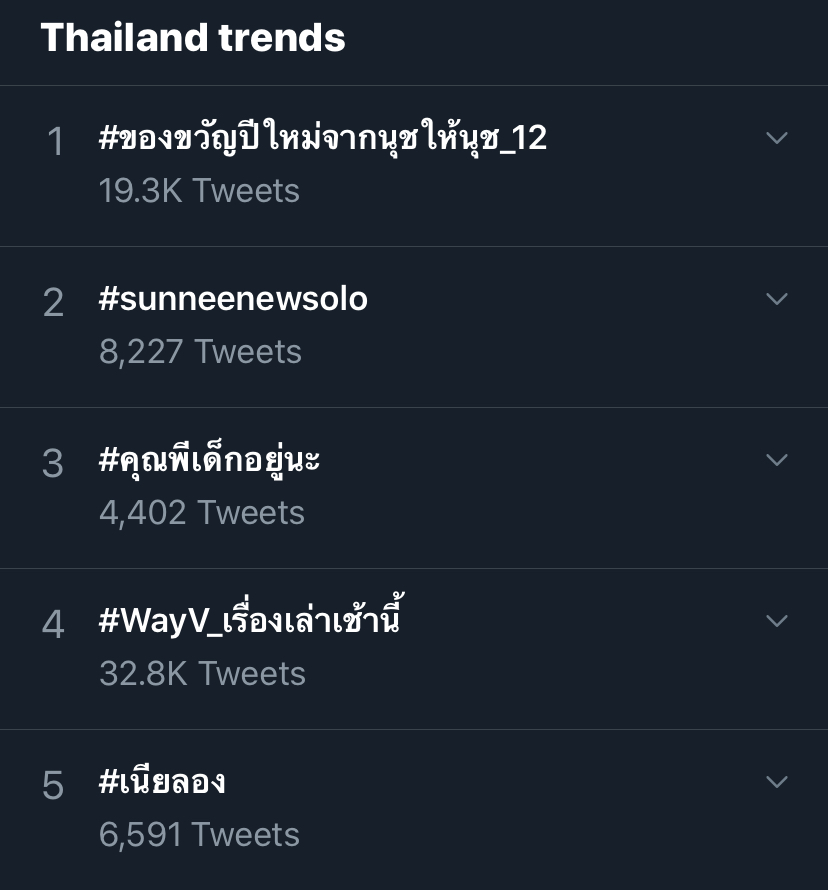Tap the 32.8K Tweets count
This screenshot has height=890, width=828.
tap(202, 674)
